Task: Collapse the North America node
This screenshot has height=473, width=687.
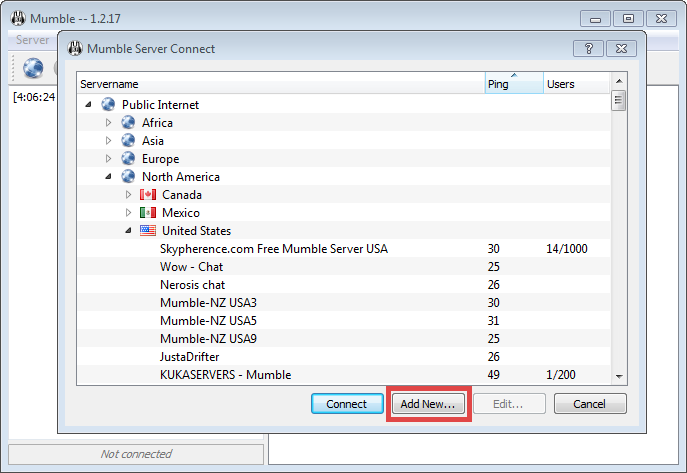Action: (109, 177)
